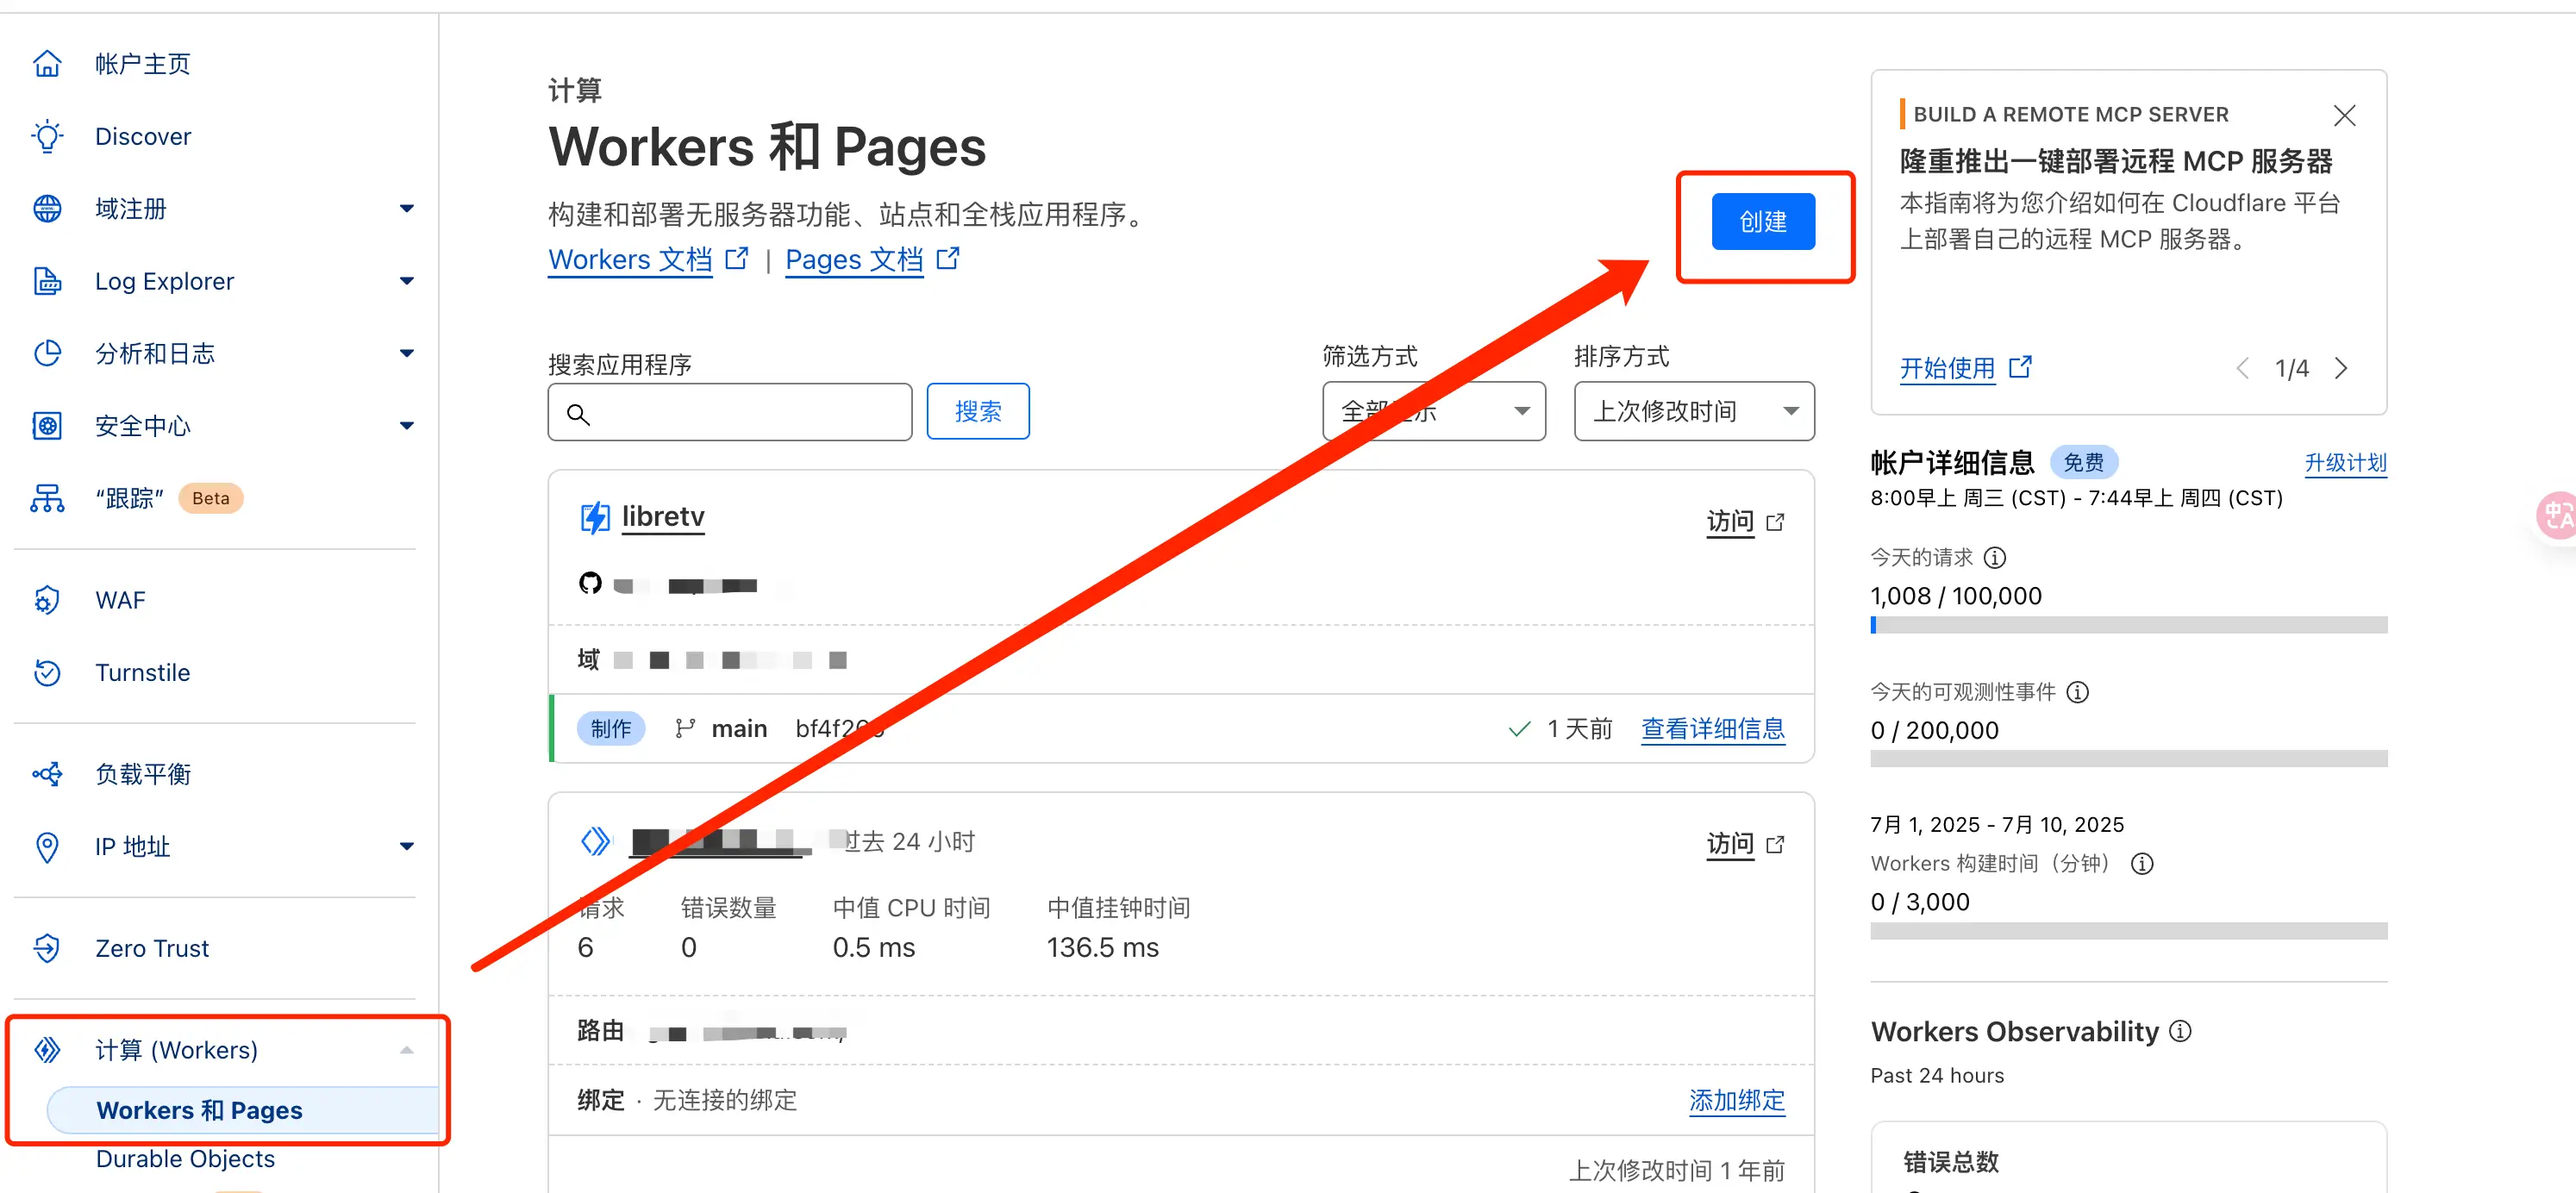Click 查看详细信息 link

[1712, 729]
